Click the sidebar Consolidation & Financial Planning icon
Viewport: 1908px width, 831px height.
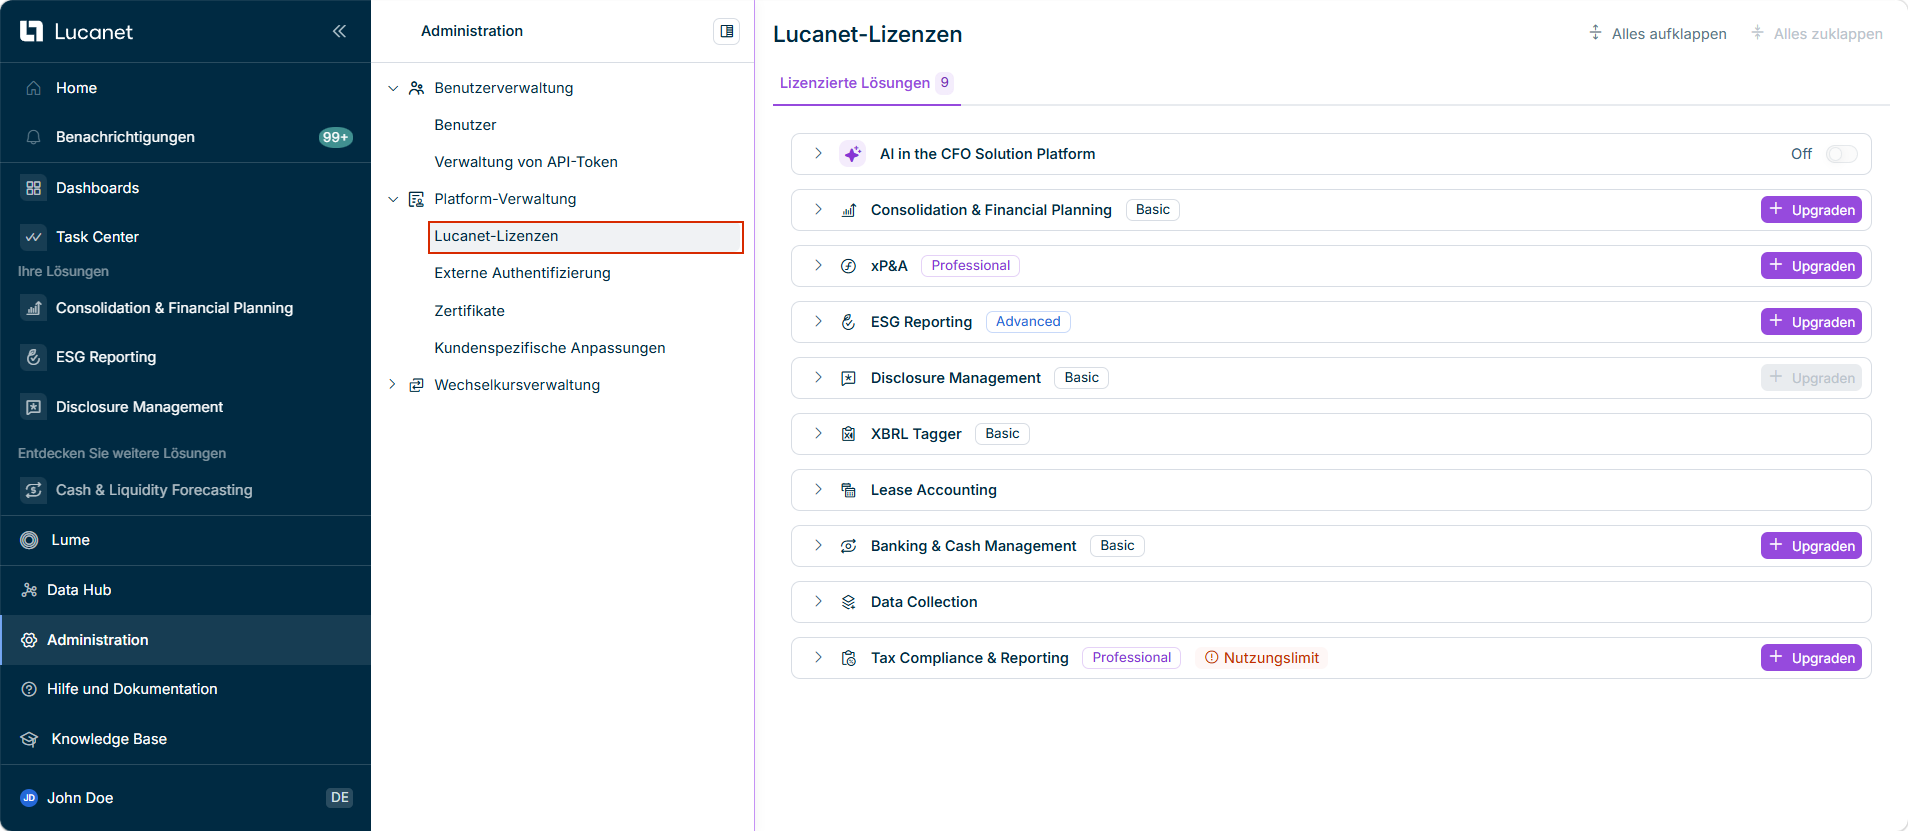tap(34, 308)
